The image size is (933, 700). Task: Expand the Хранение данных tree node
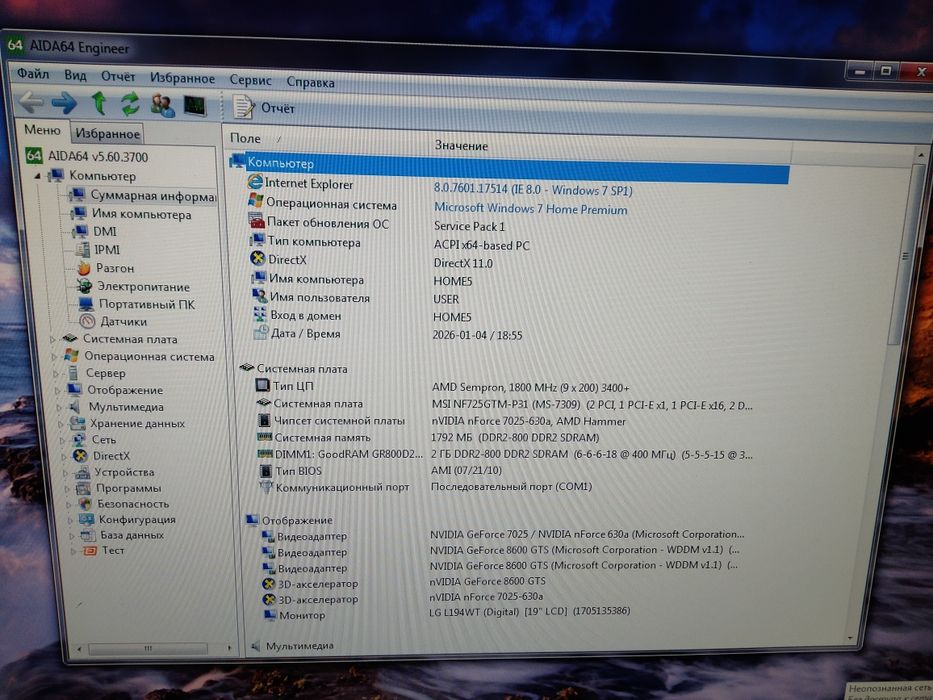[61, 424]
